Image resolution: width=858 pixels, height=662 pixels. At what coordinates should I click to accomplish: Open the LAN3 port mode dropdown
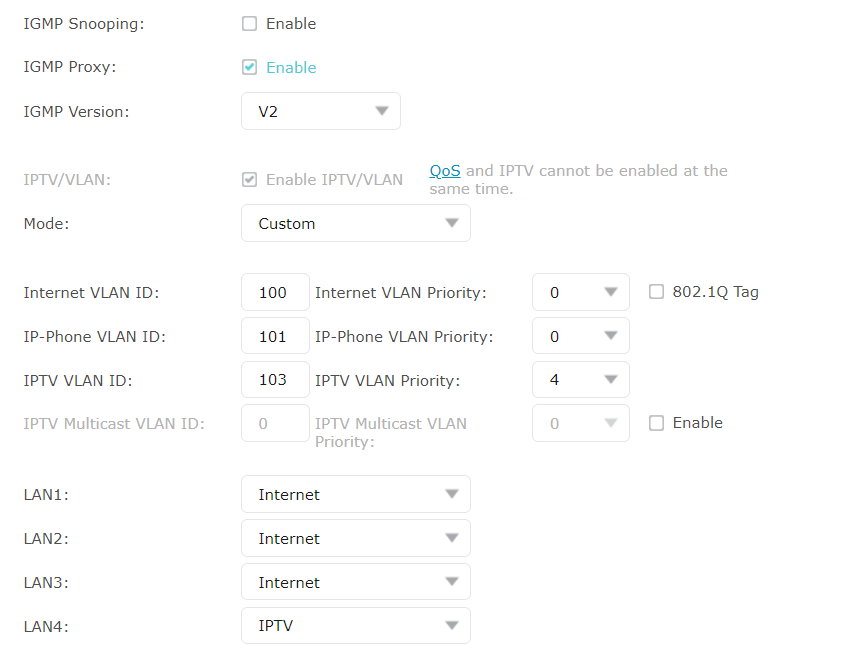(356, 582)
